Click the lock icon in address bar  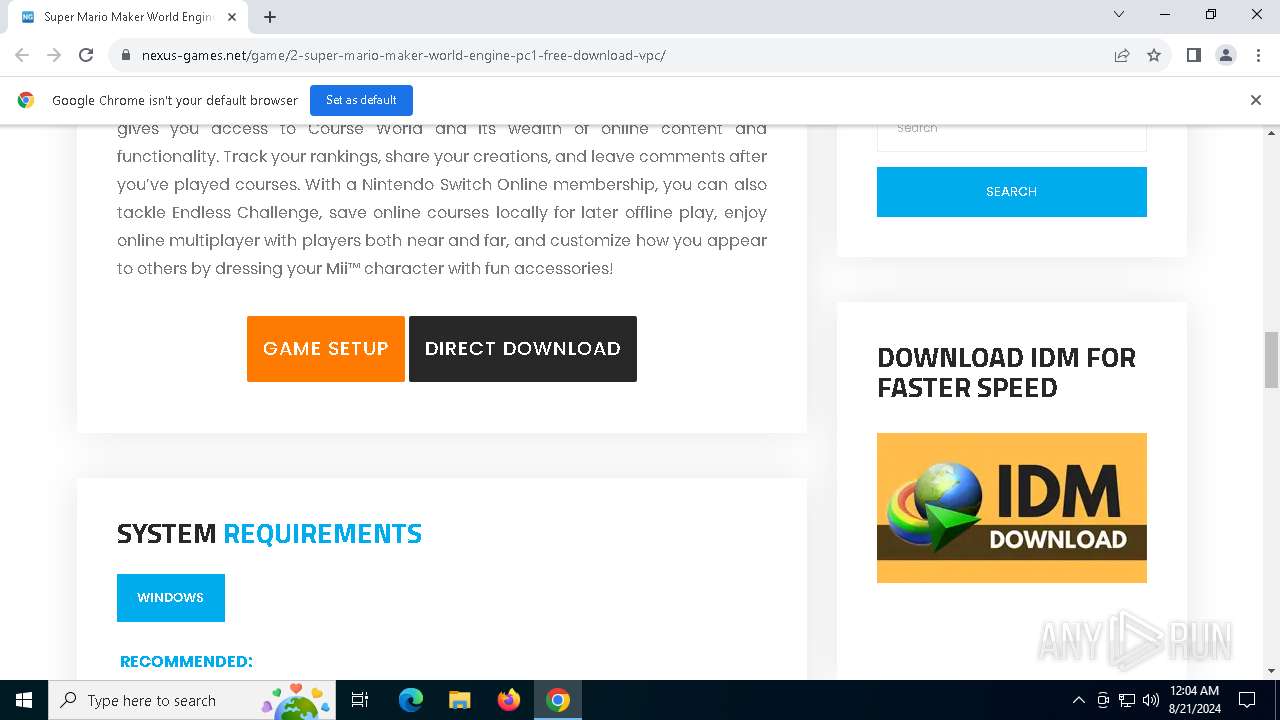pos(126,55)
